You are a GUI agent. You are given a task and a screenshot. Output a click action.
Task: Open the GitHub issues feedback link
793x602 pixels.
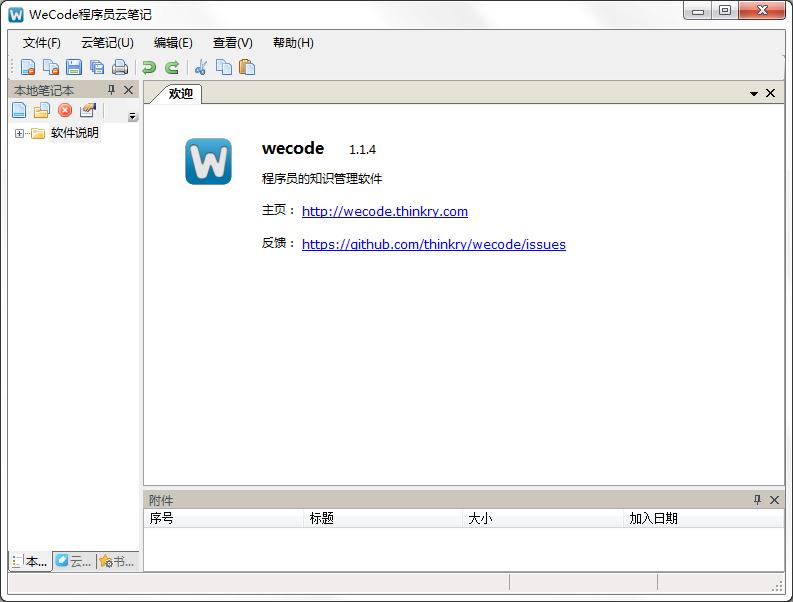(x=433, y=244)
